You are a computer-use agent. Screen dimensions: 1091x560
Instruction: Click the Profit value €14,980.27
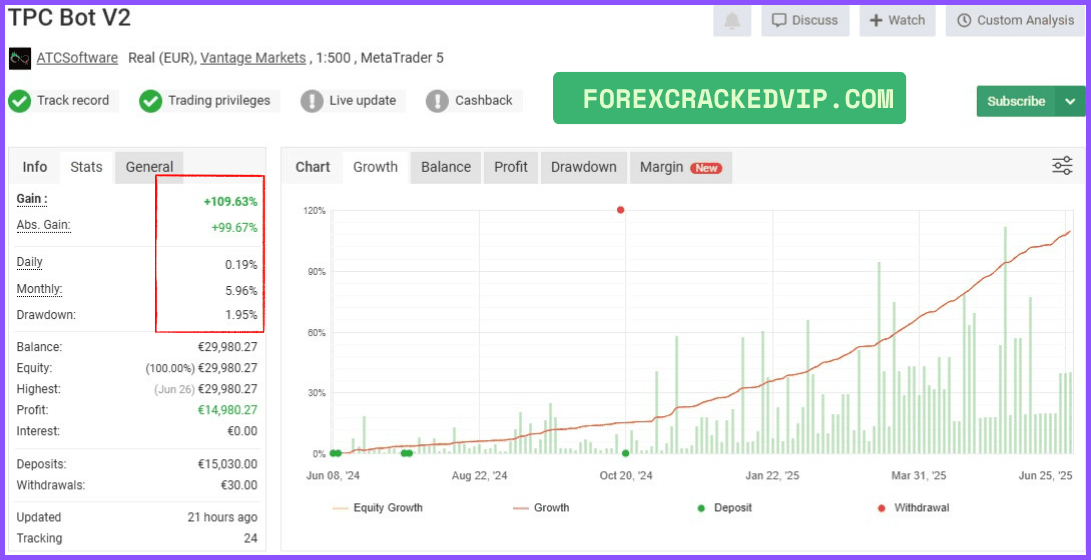(228, 410)
